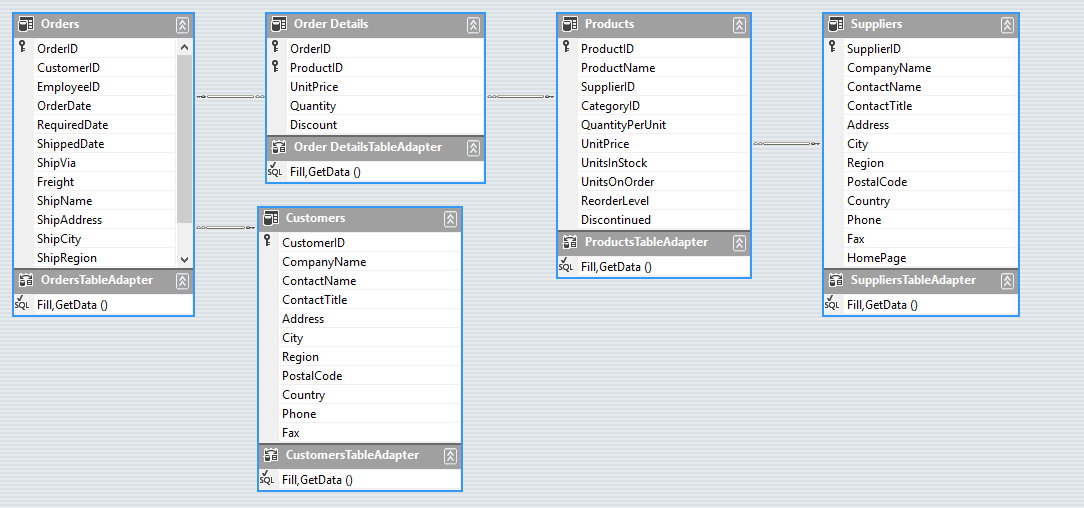Collapse the Order DetailsTableAdapter section
Image resolution: width=1084 pixels, height=508 pixels.
[474, 148]
